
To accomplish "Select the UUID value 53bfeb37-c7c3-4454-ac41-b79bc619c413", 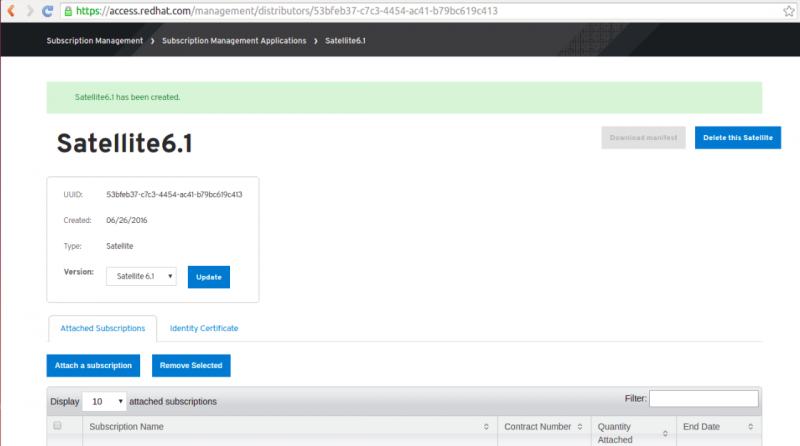I will coord(174,194).
